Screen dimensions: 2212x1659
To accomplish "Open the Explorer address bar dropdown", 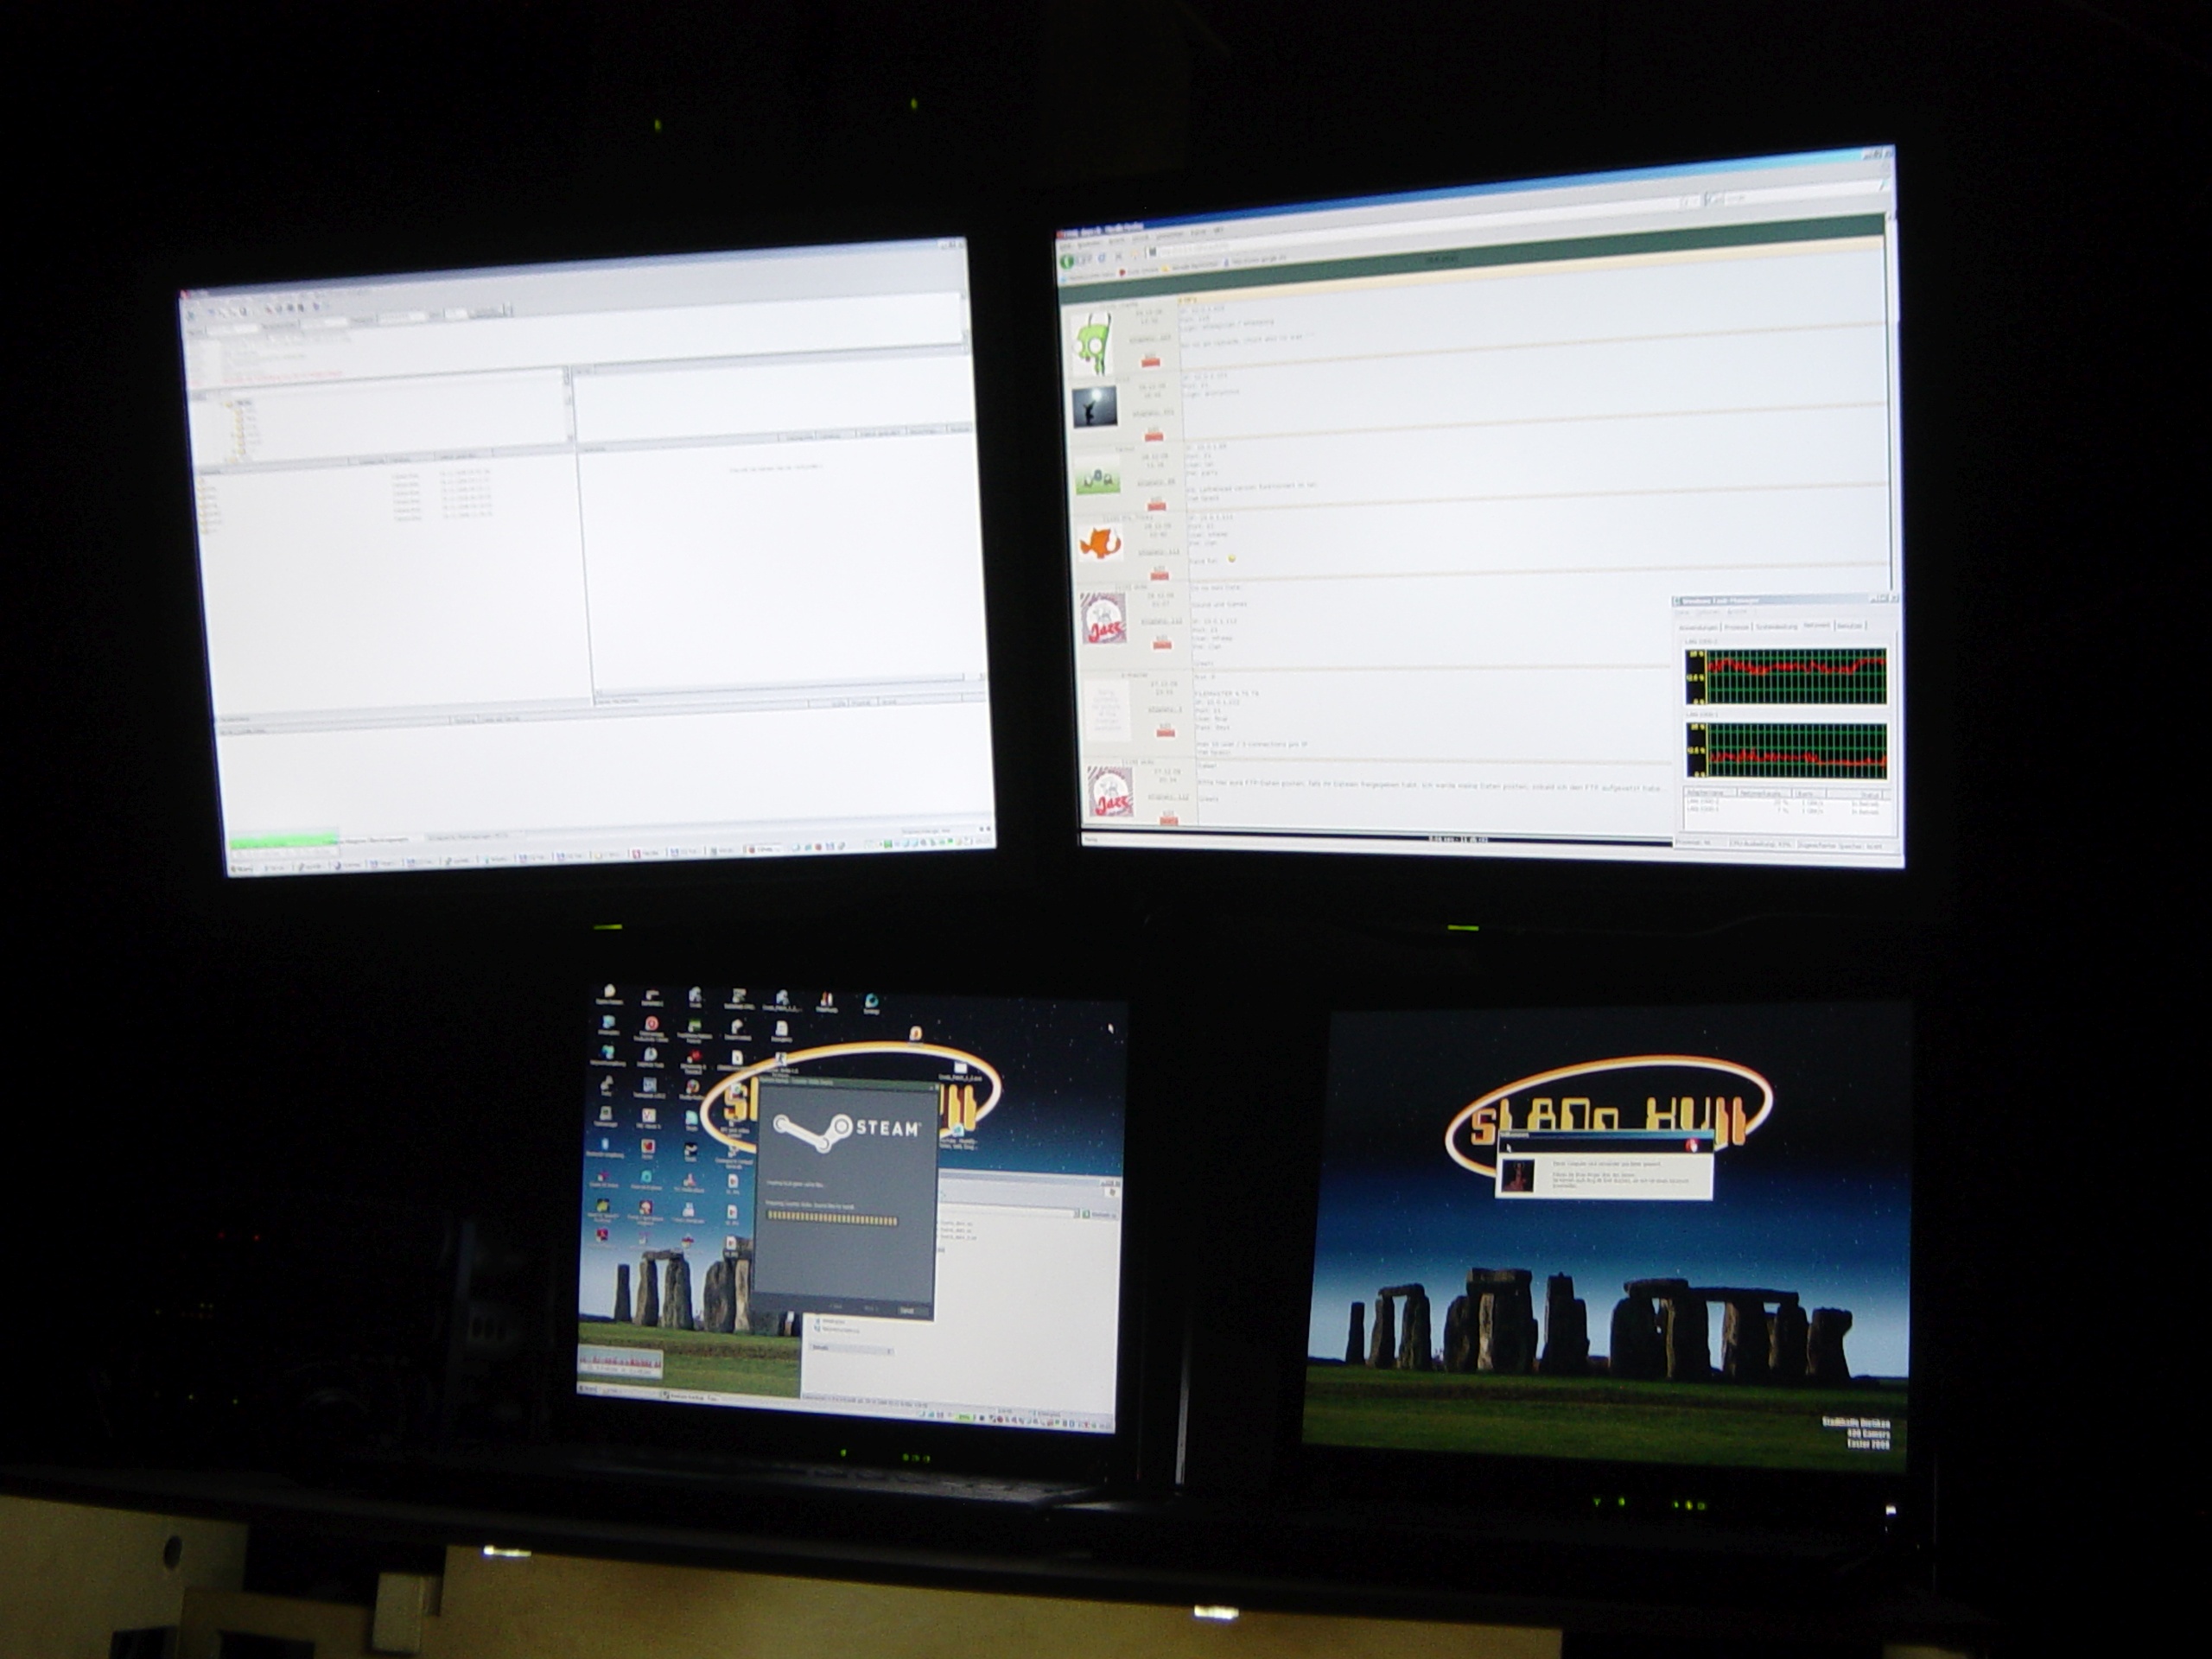I will pyautogui.click(x=1077, y=1214).
